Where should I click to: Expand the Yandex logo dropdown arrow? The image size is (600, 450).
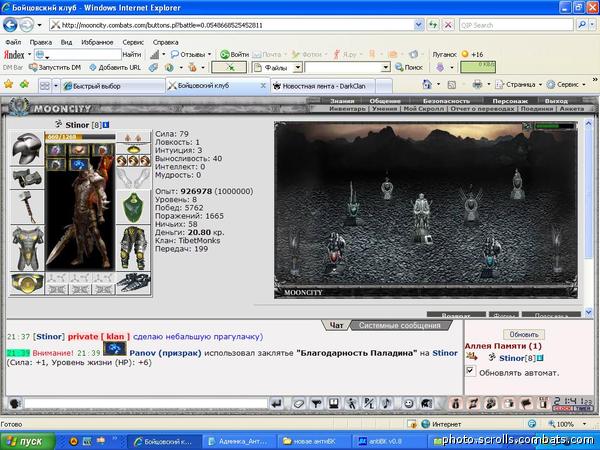pos(29,55)
